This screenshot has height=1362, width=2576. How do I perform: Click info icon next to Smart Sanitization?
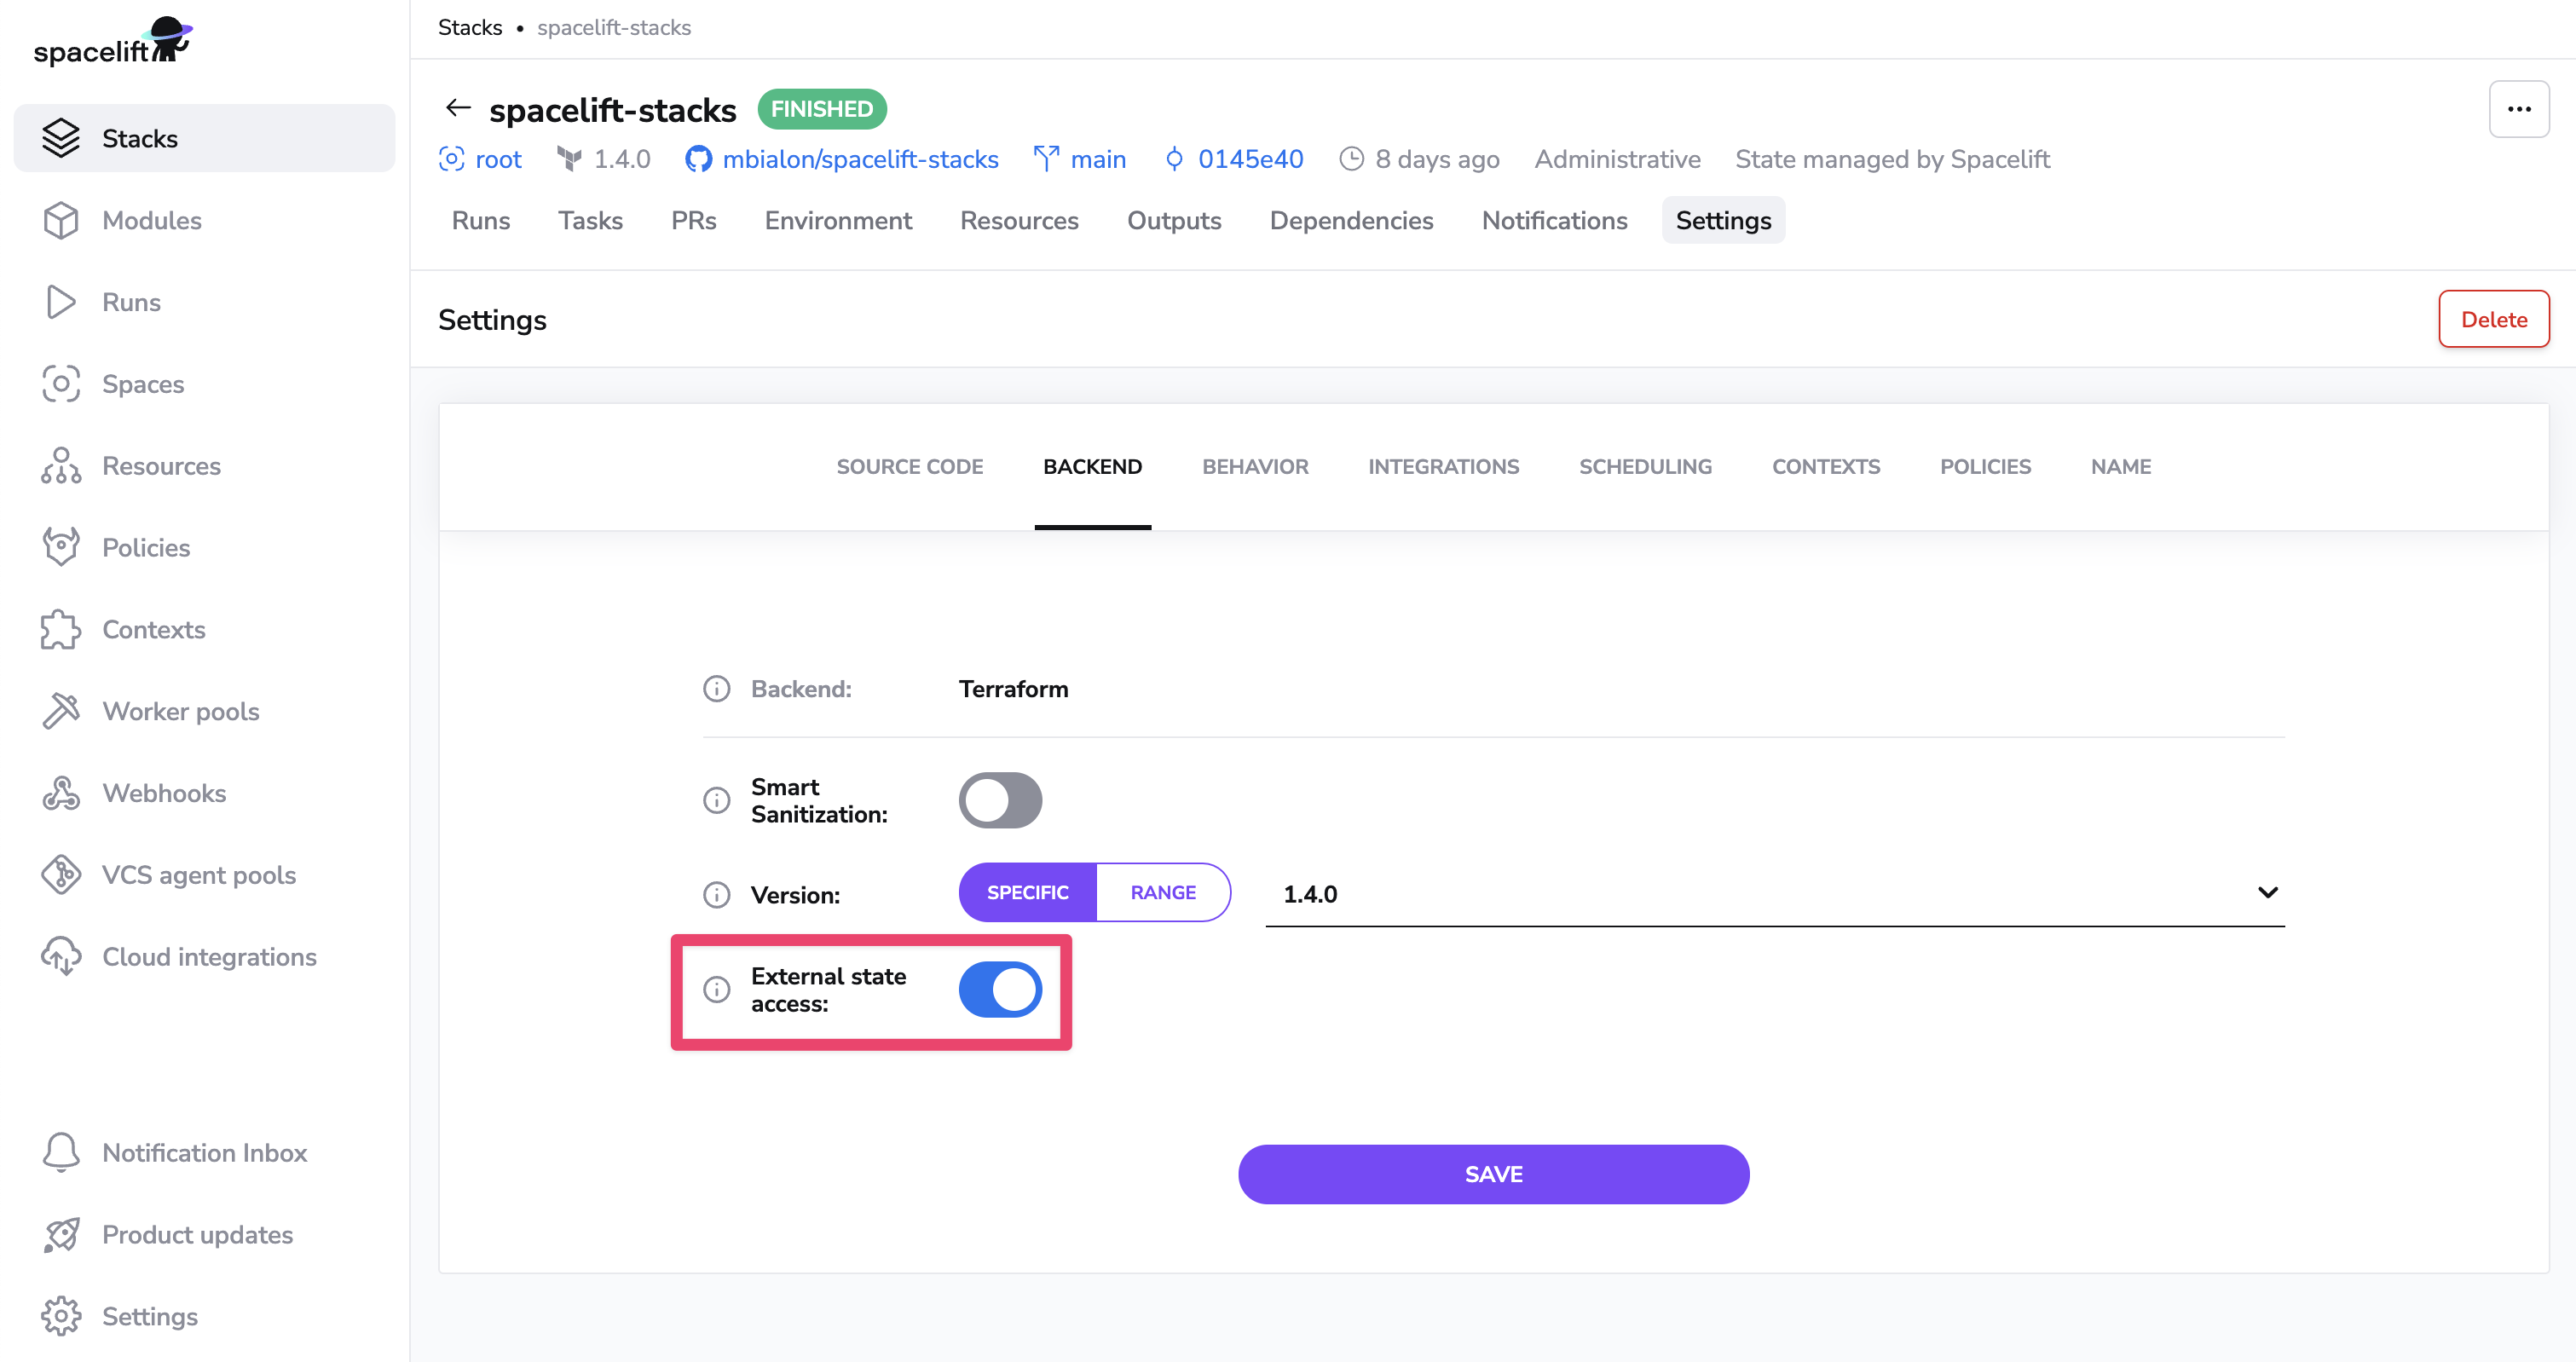[x=716, y=800]
